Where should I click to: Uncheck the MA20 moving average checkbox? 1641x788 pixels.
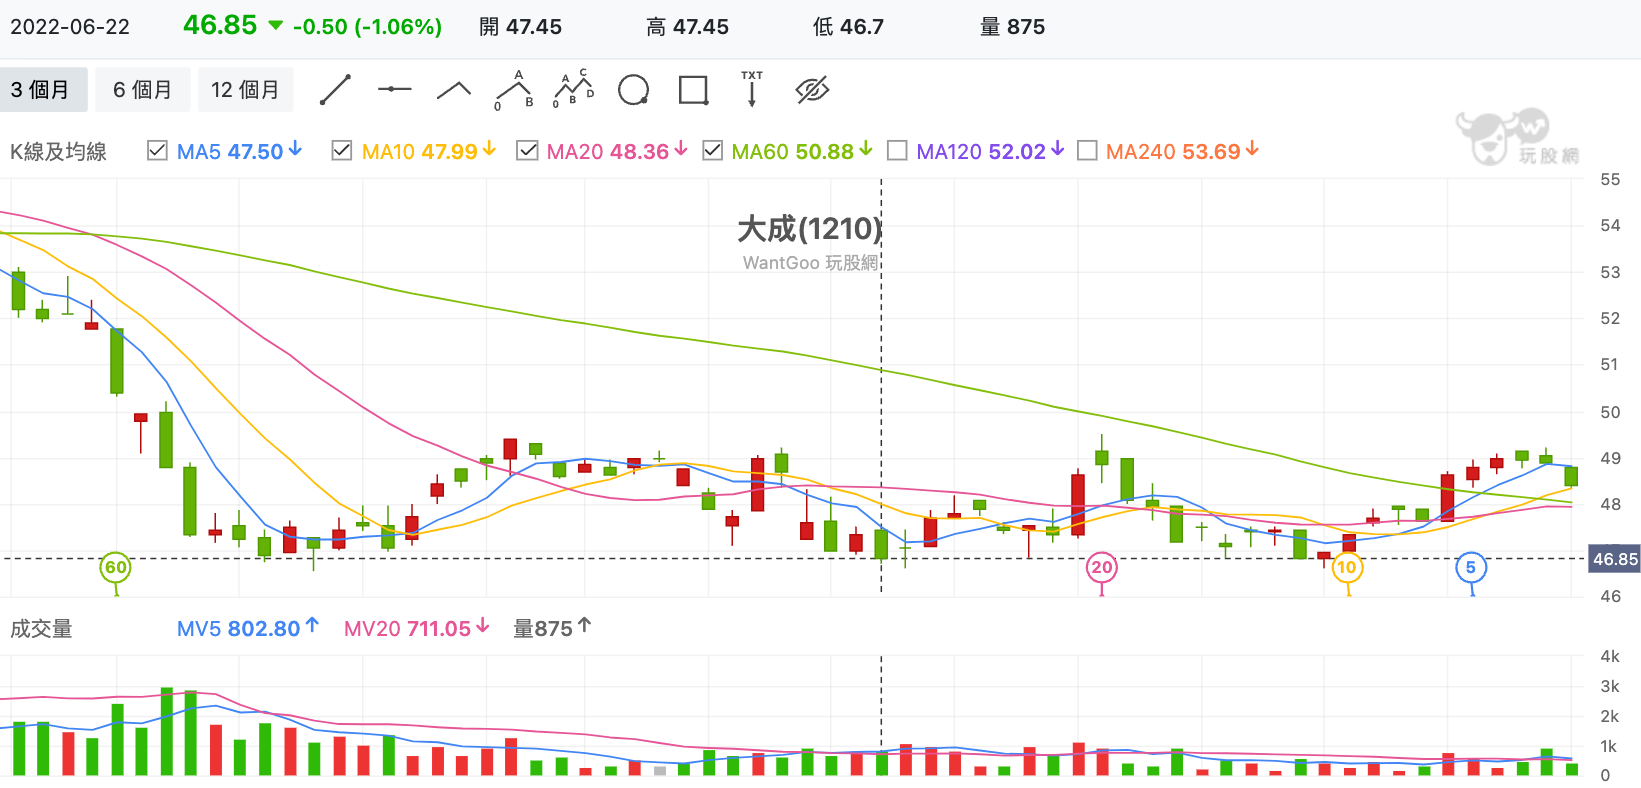[x=527, y=151]
